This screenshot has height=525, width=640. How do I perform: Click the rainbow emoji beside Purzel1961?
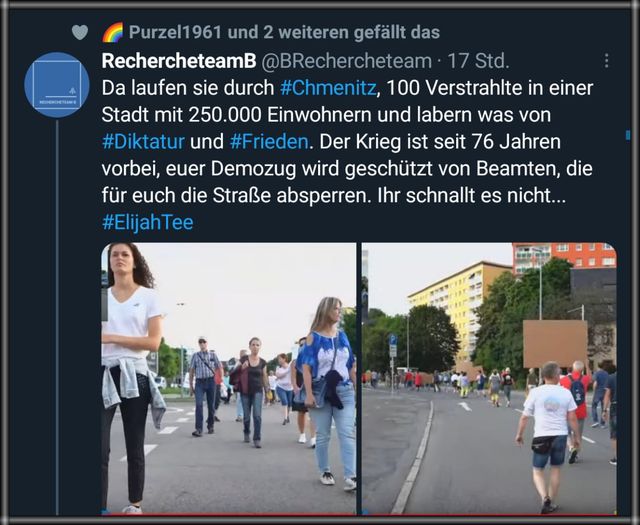point(112,32)
